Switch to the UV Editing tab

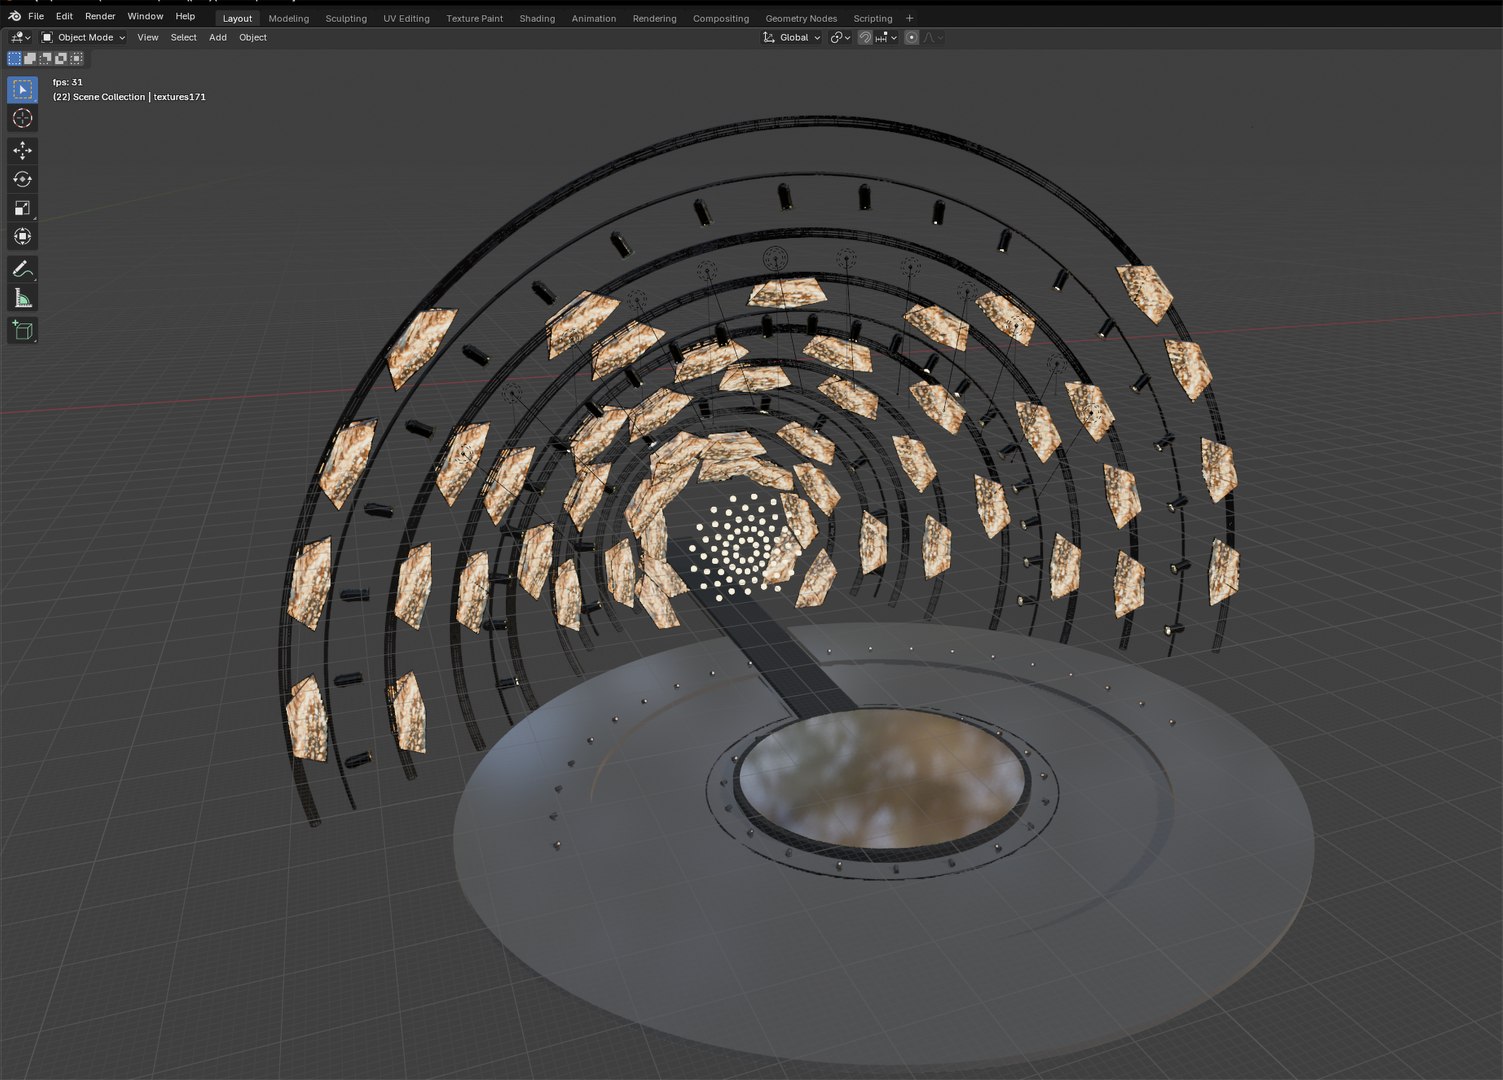tap(406, 18)
